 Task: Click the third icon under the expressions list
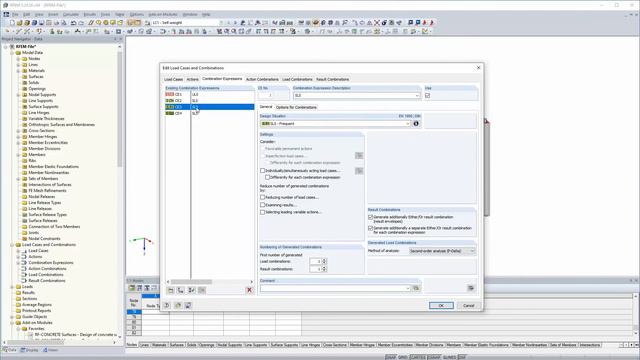coord(191,290)
